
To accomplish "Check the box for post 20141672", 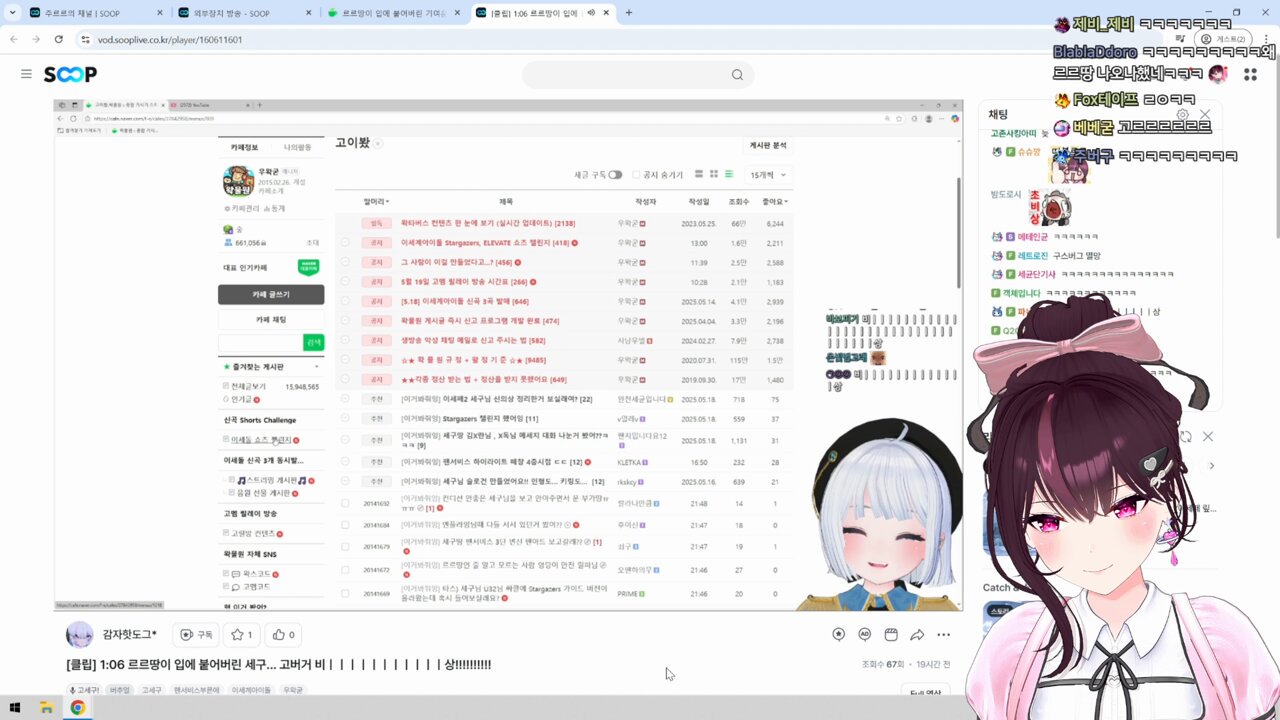I will pos(345,570).
